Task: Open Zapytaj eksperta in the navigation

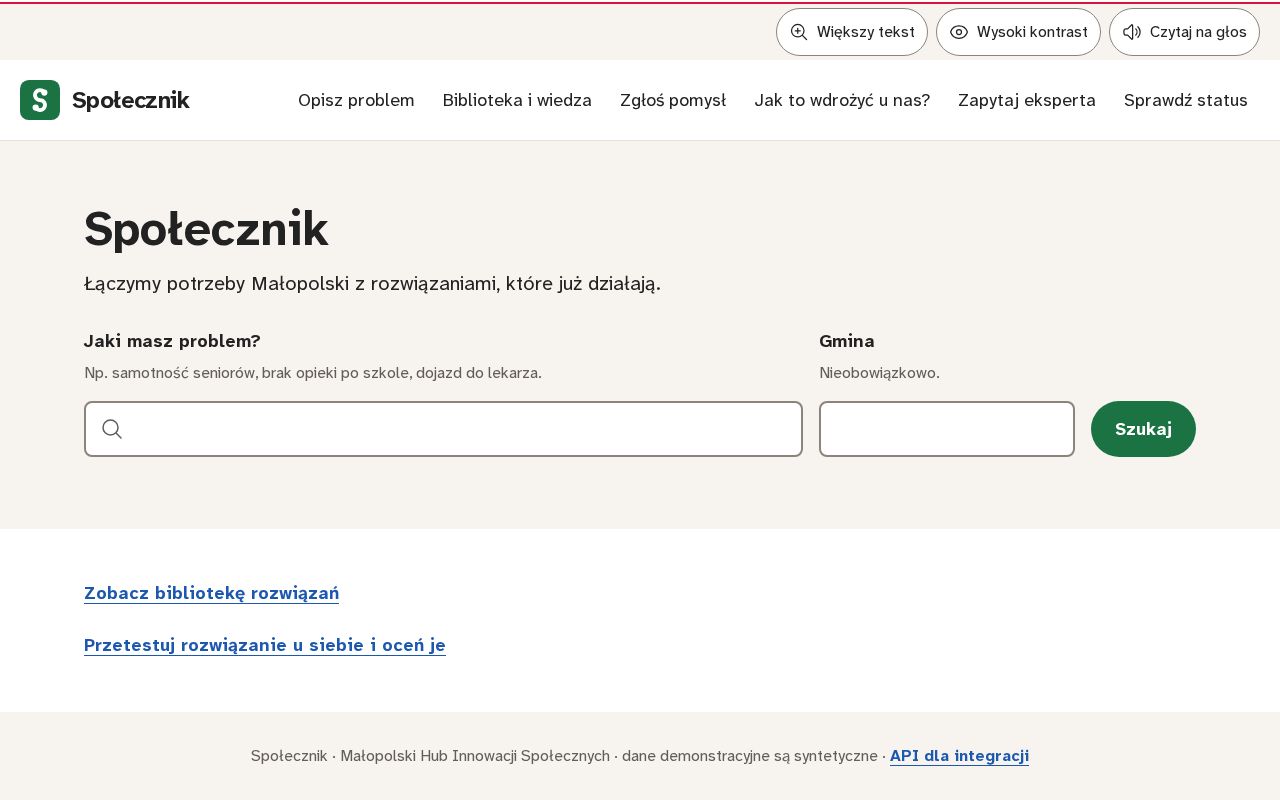Action: point(1027,100)
